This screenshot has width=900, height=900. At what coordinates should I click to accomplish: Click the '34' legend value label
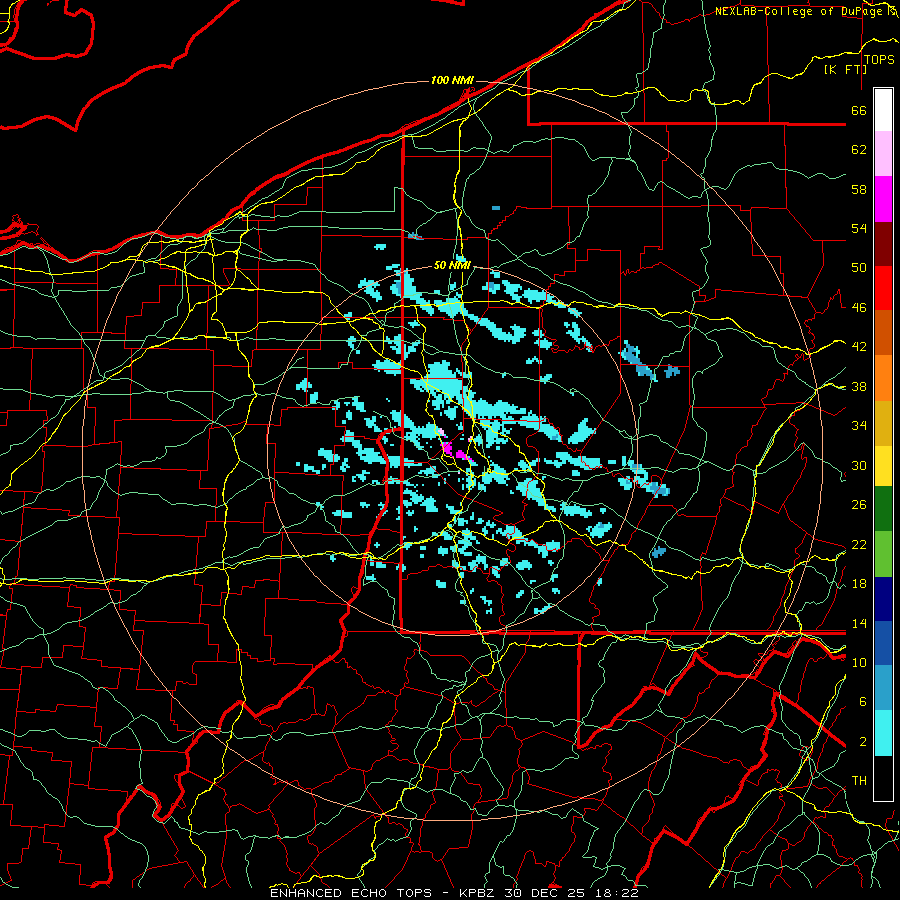[859, 425]
